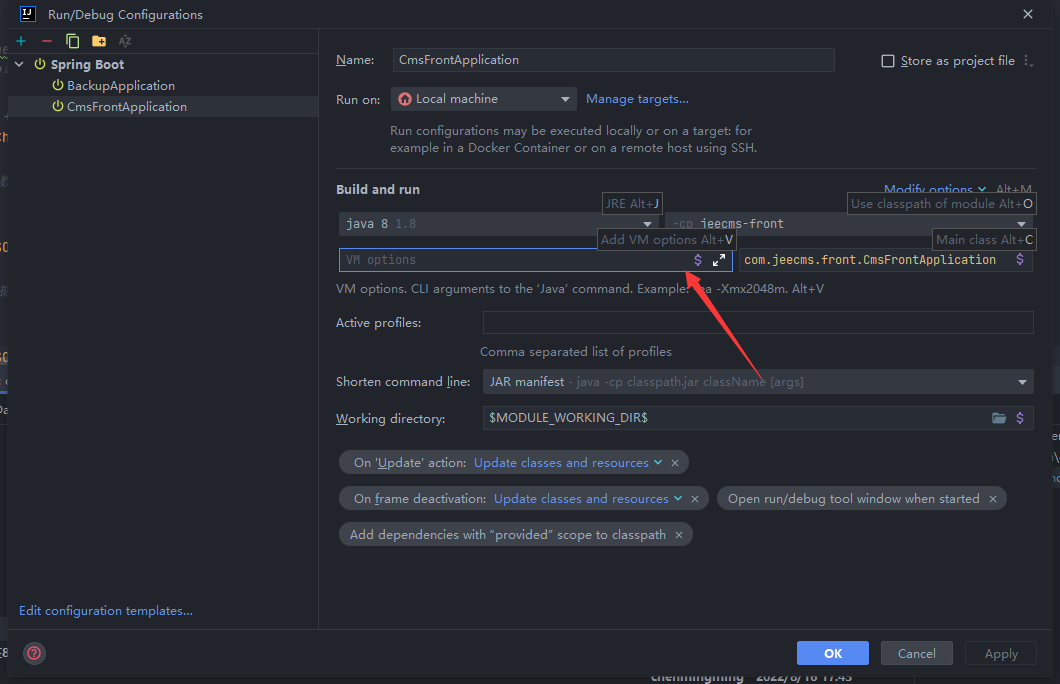This screenshot has height=684, width=1060.
Task: Insert macro in VM options field
Action: pyautogui.click(x=698, y=260)
